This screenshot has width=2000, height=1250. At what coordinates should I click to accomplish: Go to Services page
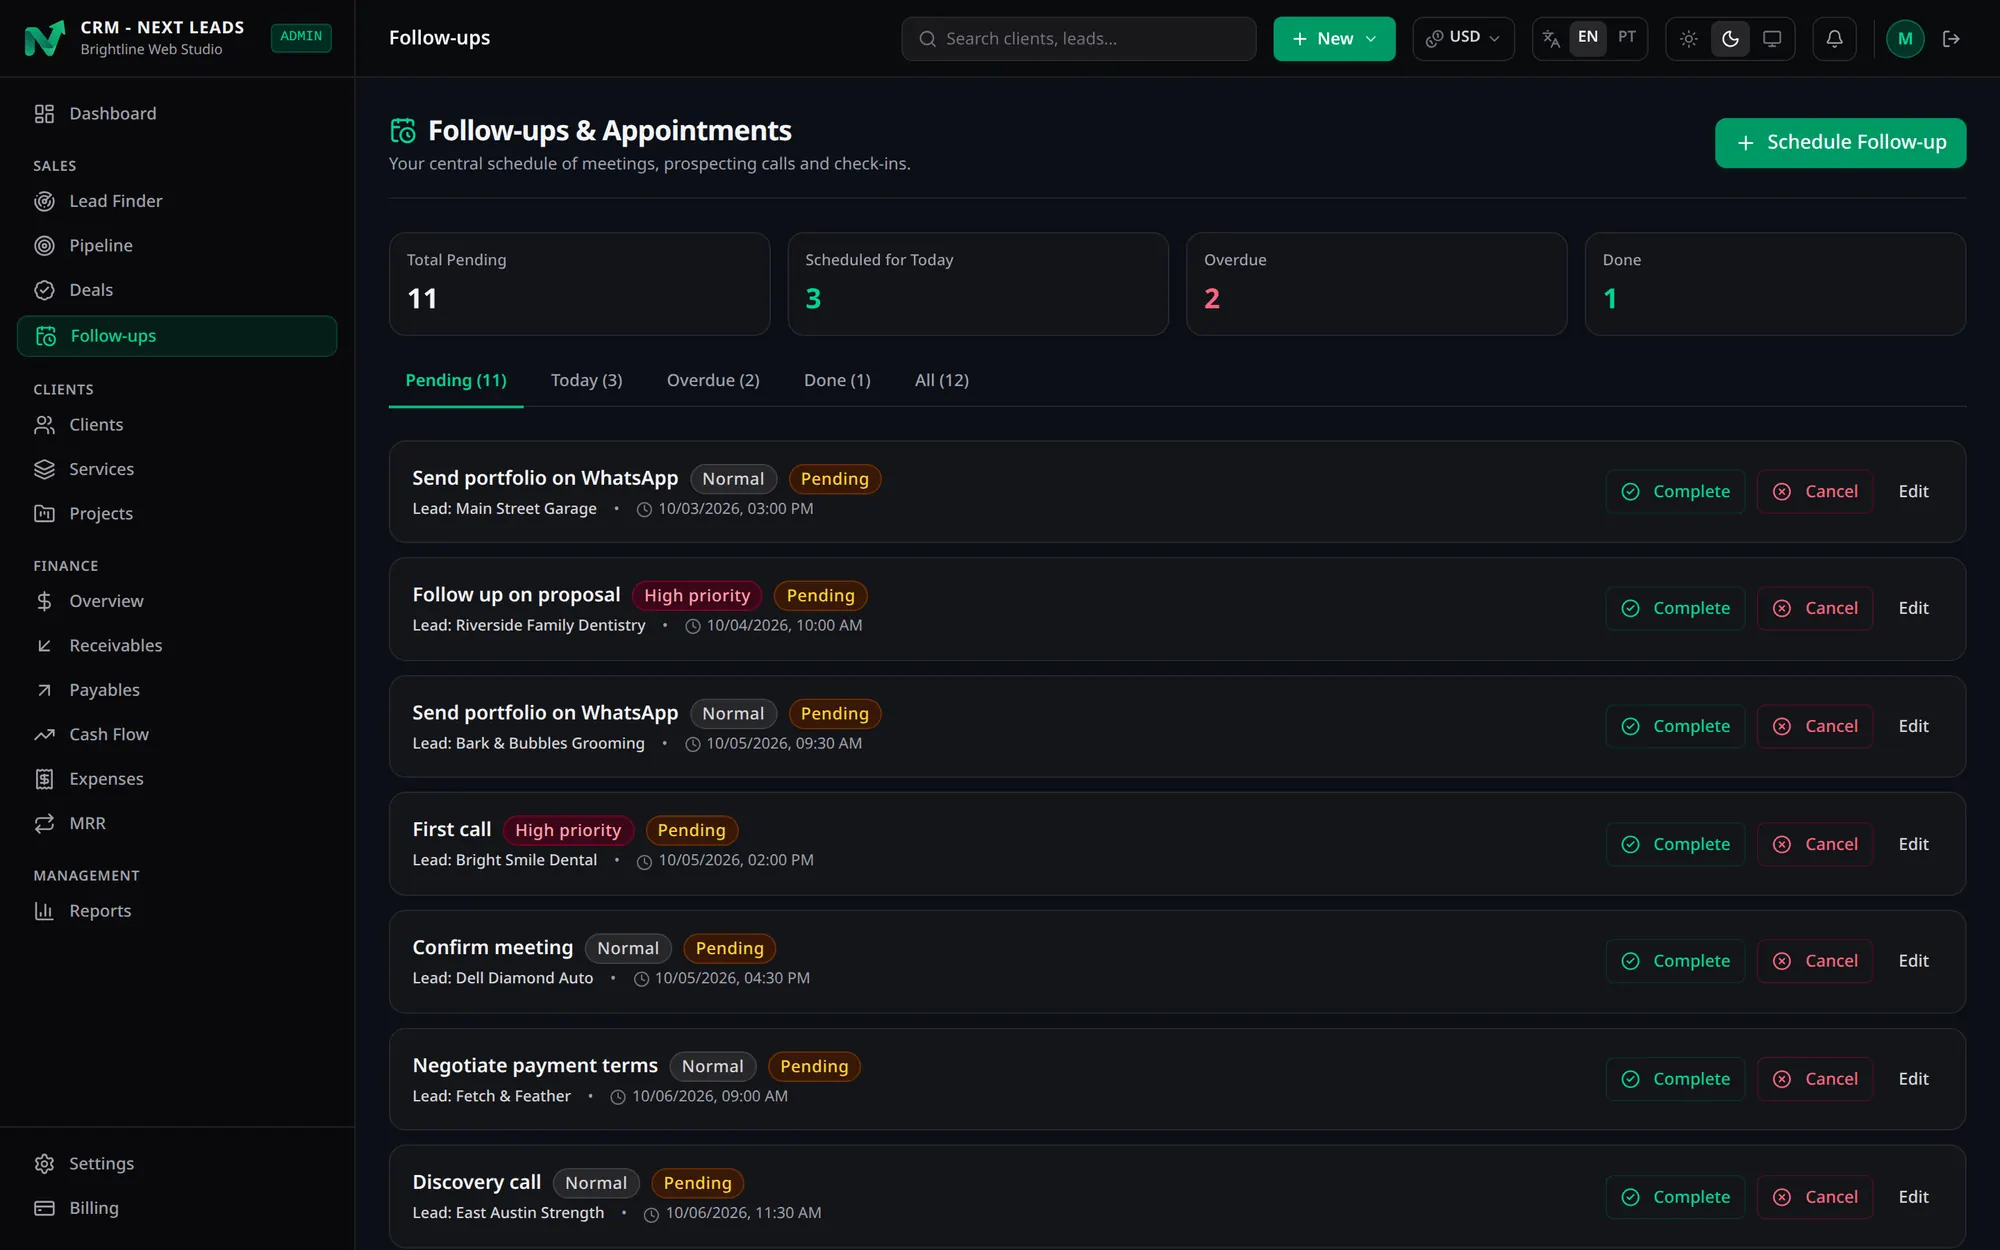point(177,469)
